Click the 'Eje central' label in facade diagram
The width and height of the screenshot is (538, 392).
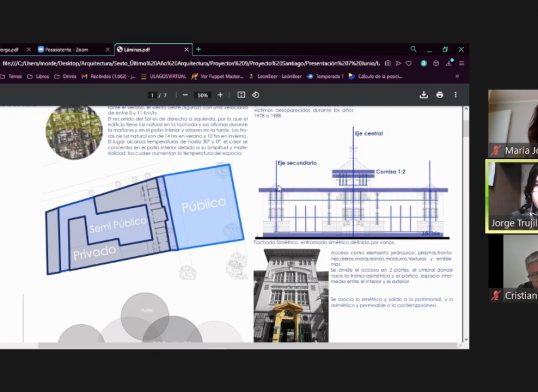(369, 134)
